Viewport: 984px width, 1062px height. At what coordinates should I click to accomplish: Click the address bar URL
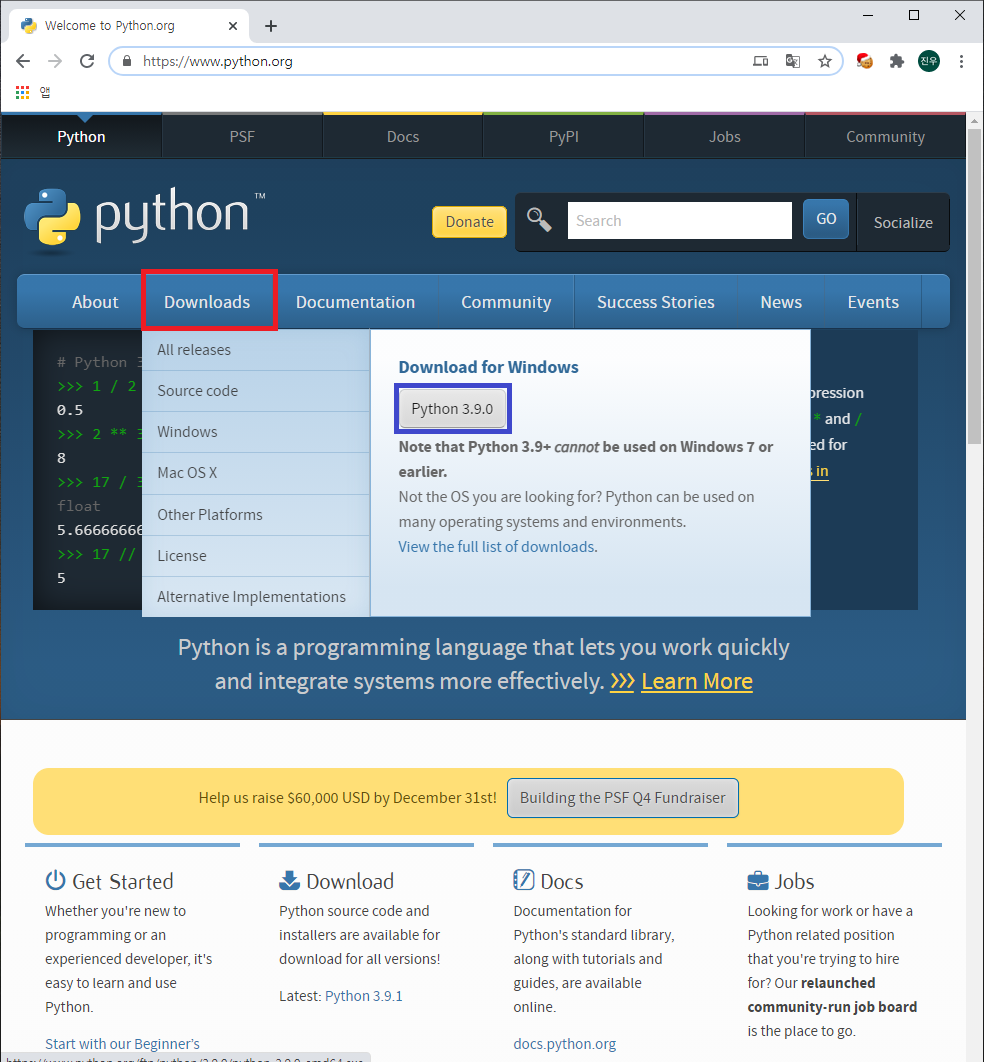tap(217, 62)
